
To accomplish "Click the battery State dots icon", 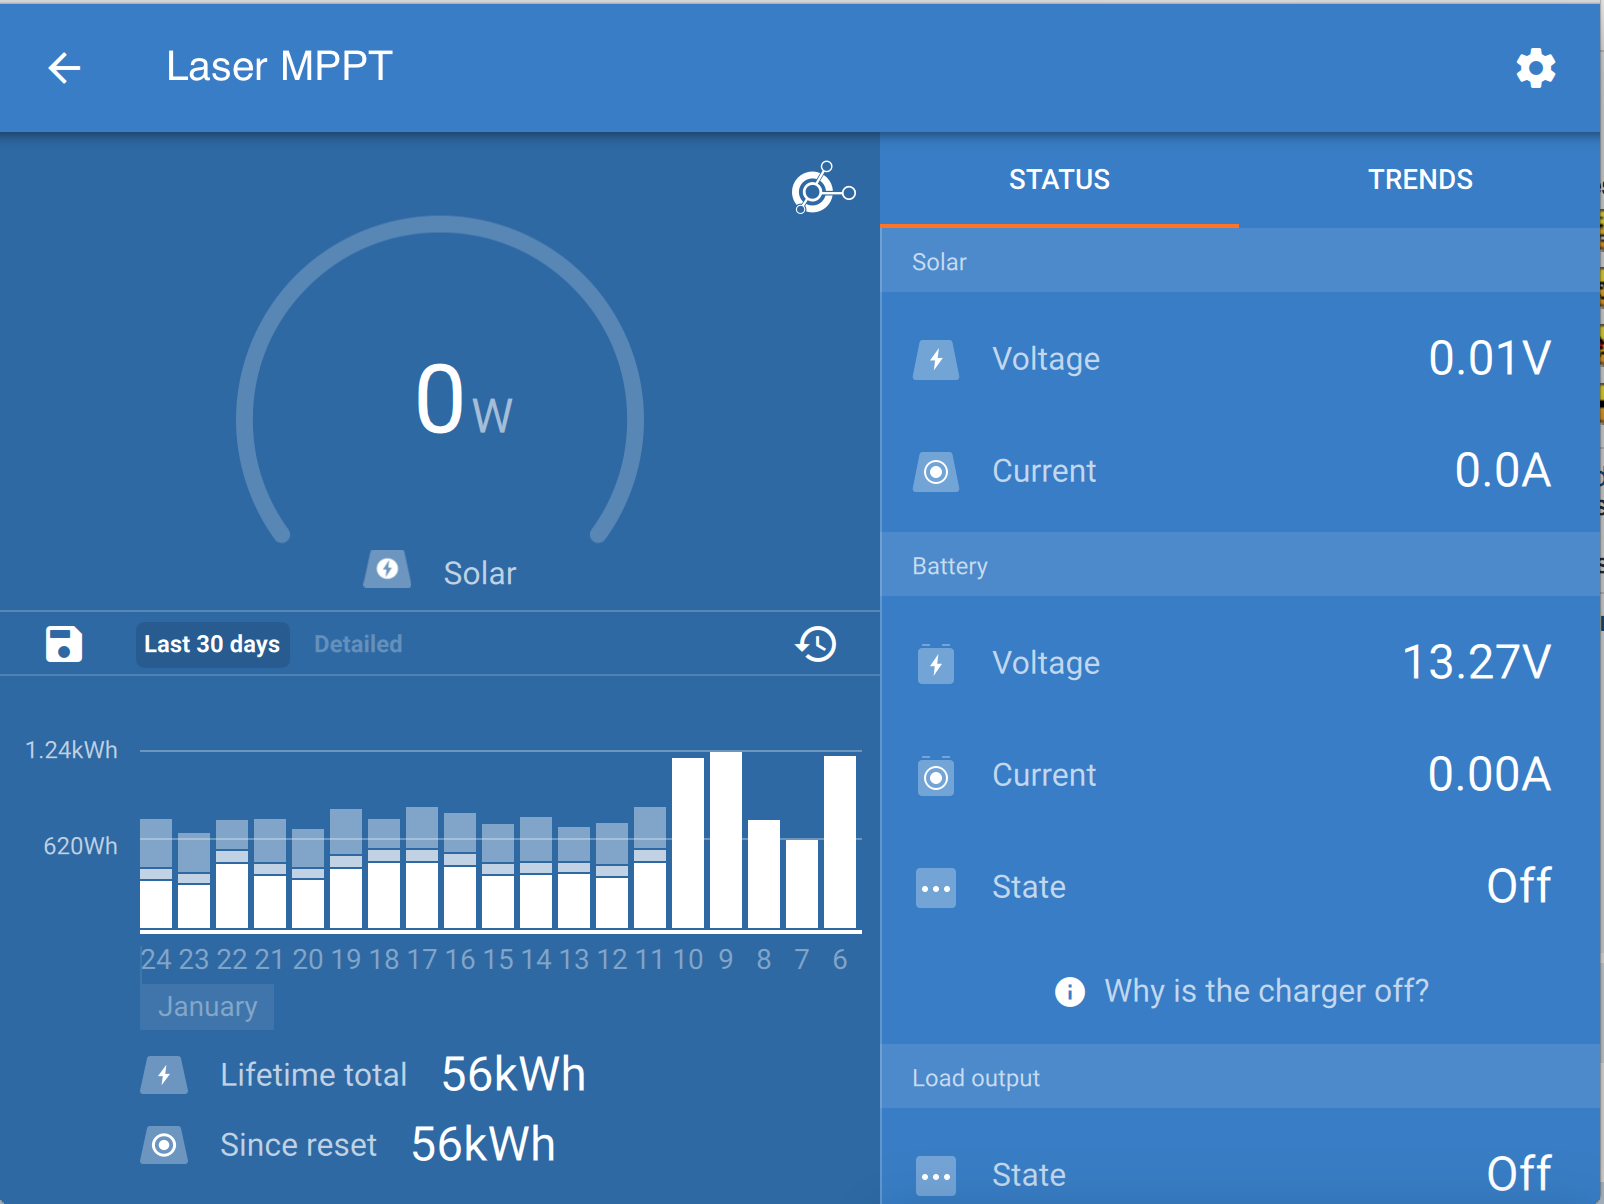I will coord(936,888).
